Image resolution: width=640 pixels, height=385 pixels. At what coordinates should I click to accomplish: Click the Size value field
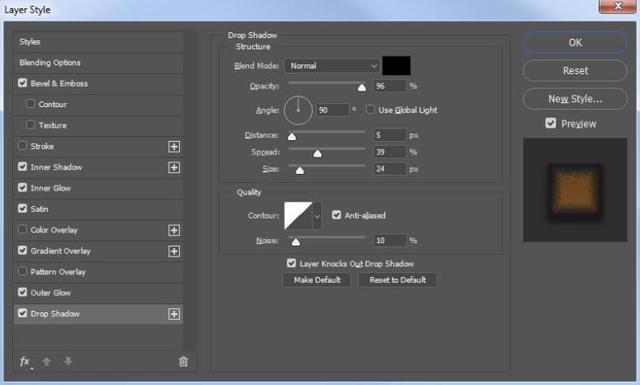tap(390, 169)
